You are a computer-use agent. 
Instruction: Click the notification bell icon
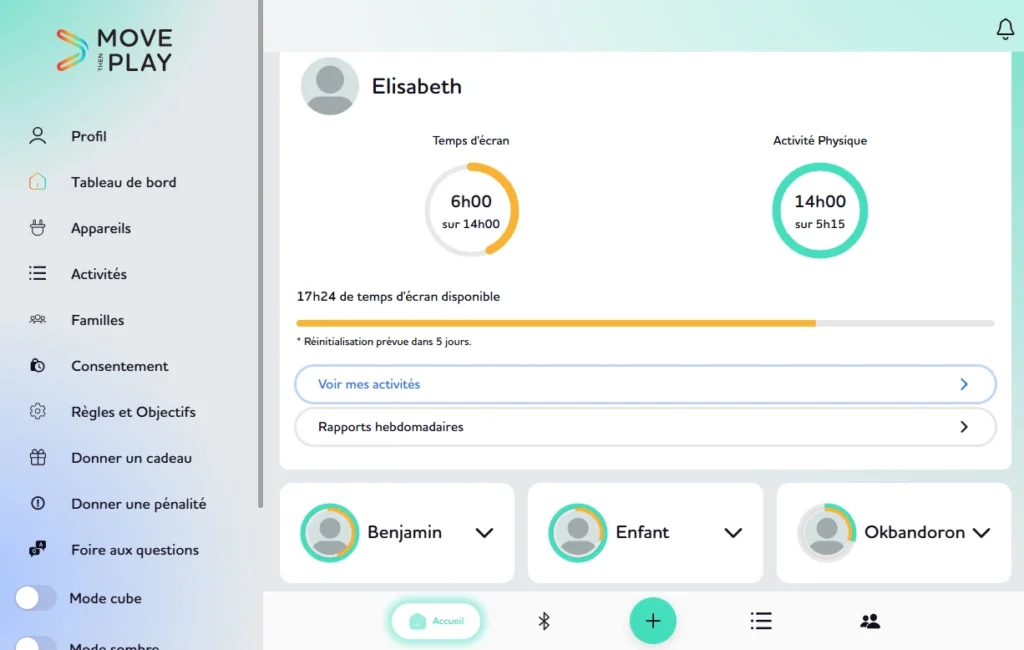point(1005,29)
